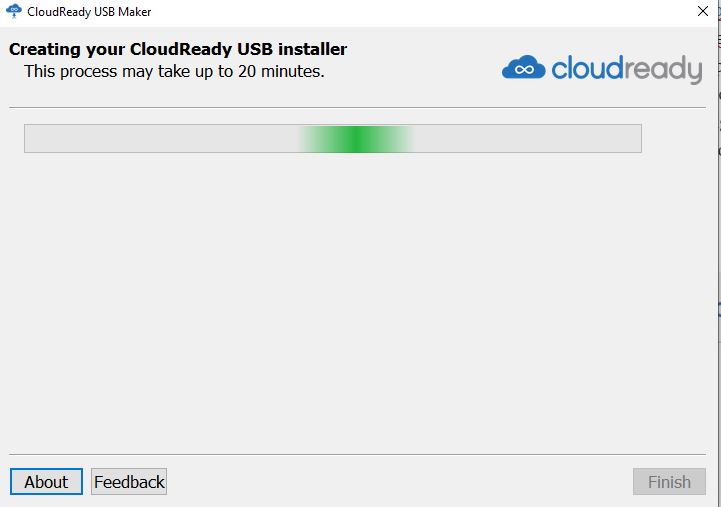Click the green moving progress indicator
The width and height of the screenshot is (721, 507).
click(356, 139)
